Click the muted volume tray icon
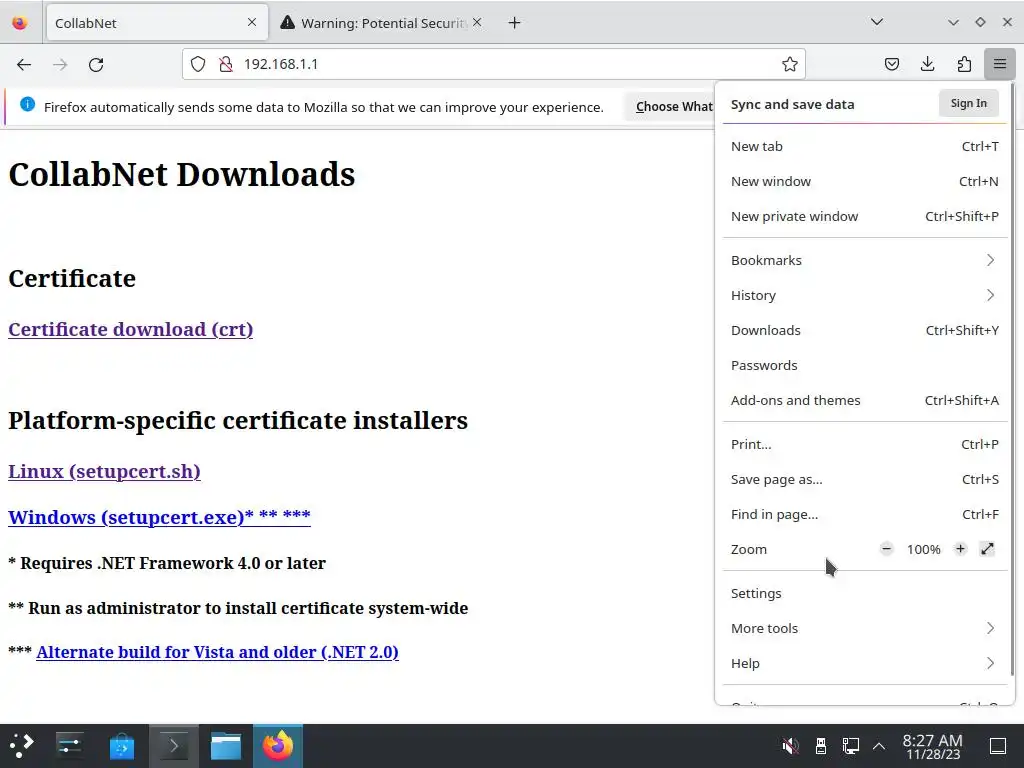This screenshot has width=1024, height=768. pyautogui.click(x=790, y=746)
